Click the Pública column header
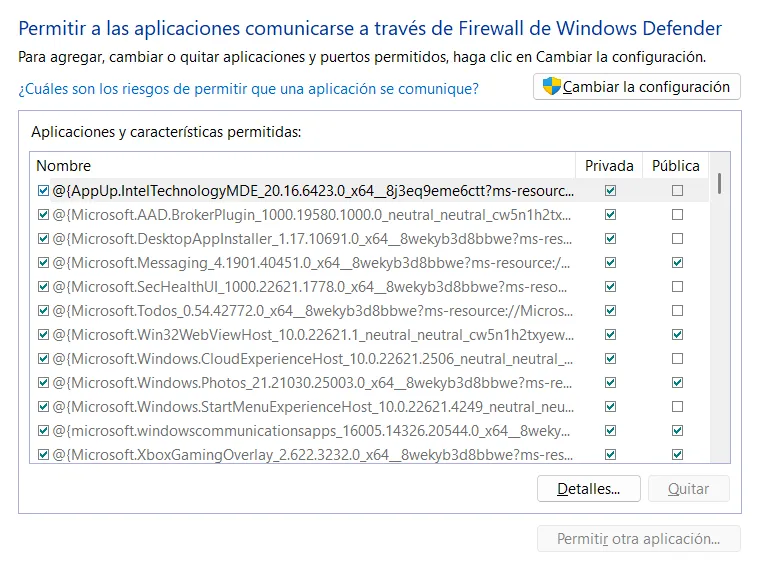Screen dimensions: 781x562 (675, 165)
